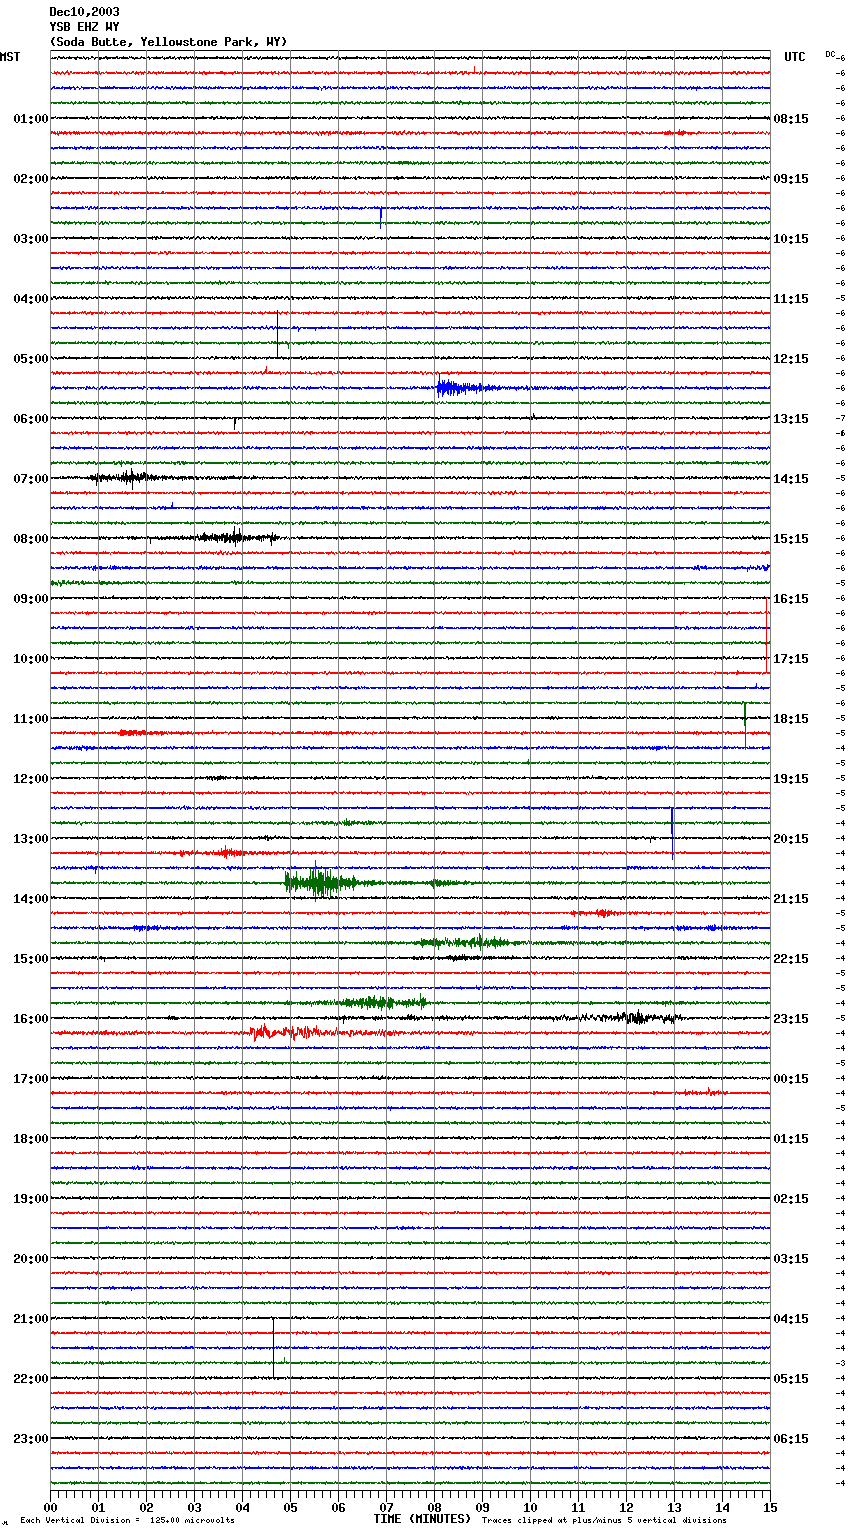The width and height of the screenshot is (850, 1534).
Task: Click the 02:00 MST time label
Action: pyautogui.click(x=31, y=179)
